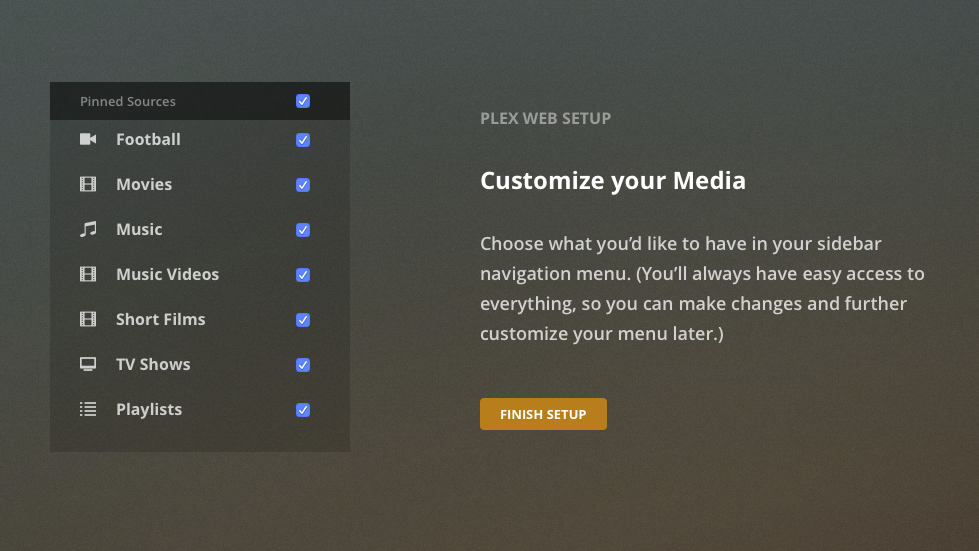The width and height of the screenshot is (979, 551).
Task: Click the Playlists list icon
Action: [x=88, y=409]
